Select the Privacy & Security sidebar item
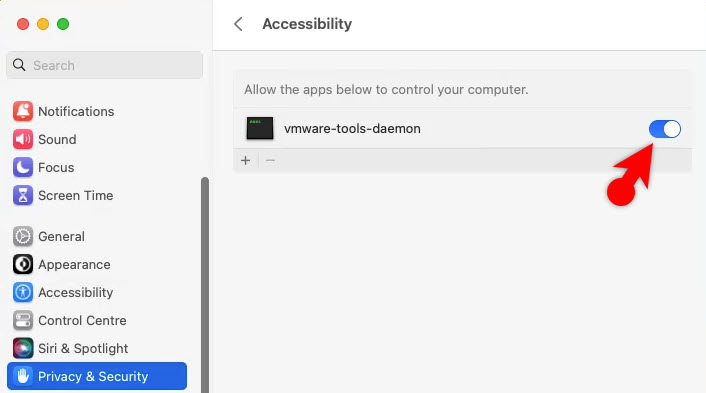706x393 pixels. (97, 376)
